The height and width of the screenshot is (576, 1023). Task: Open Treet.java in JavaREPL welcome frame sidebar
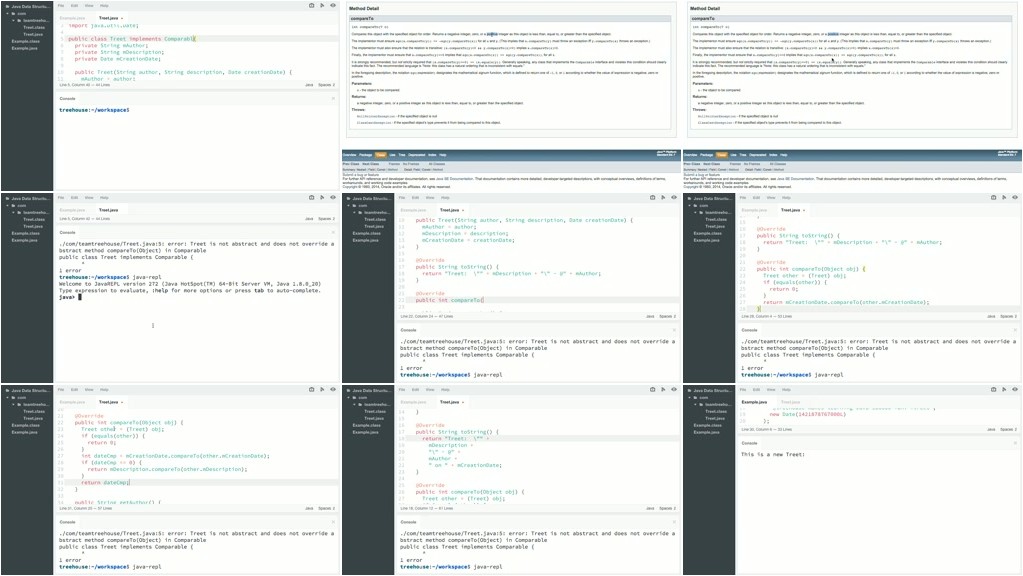tap(33, 226)
